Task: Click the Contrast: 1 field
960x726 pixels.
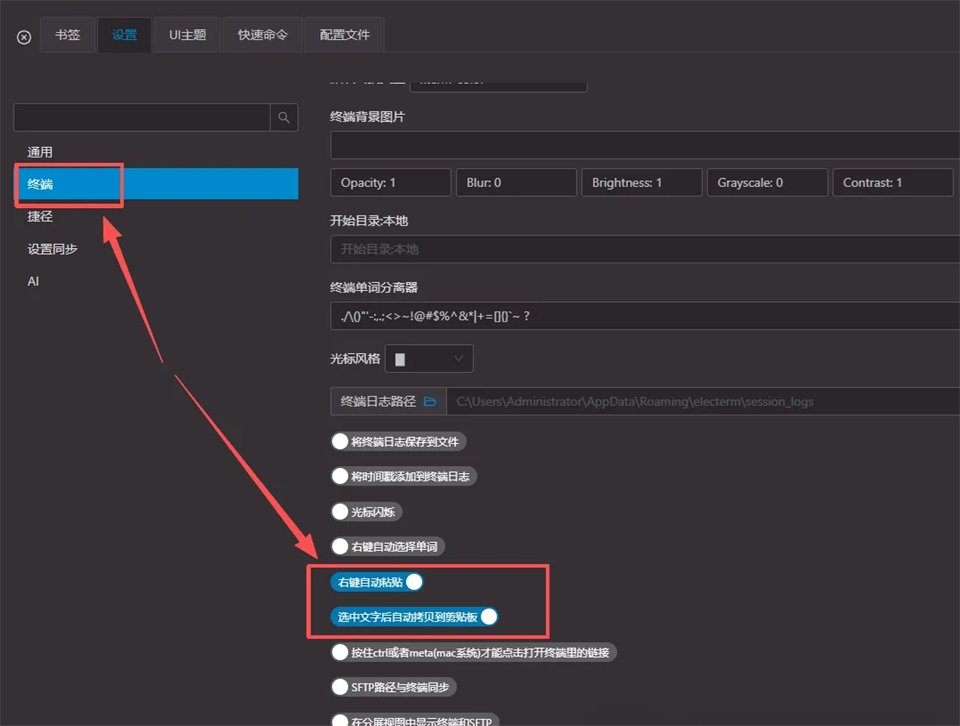Action: (x=893, y=182)
